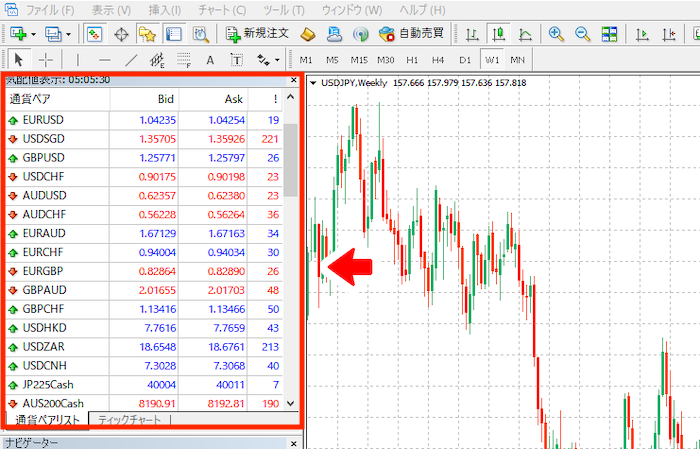Switch to candlestick chart mode

499,34
